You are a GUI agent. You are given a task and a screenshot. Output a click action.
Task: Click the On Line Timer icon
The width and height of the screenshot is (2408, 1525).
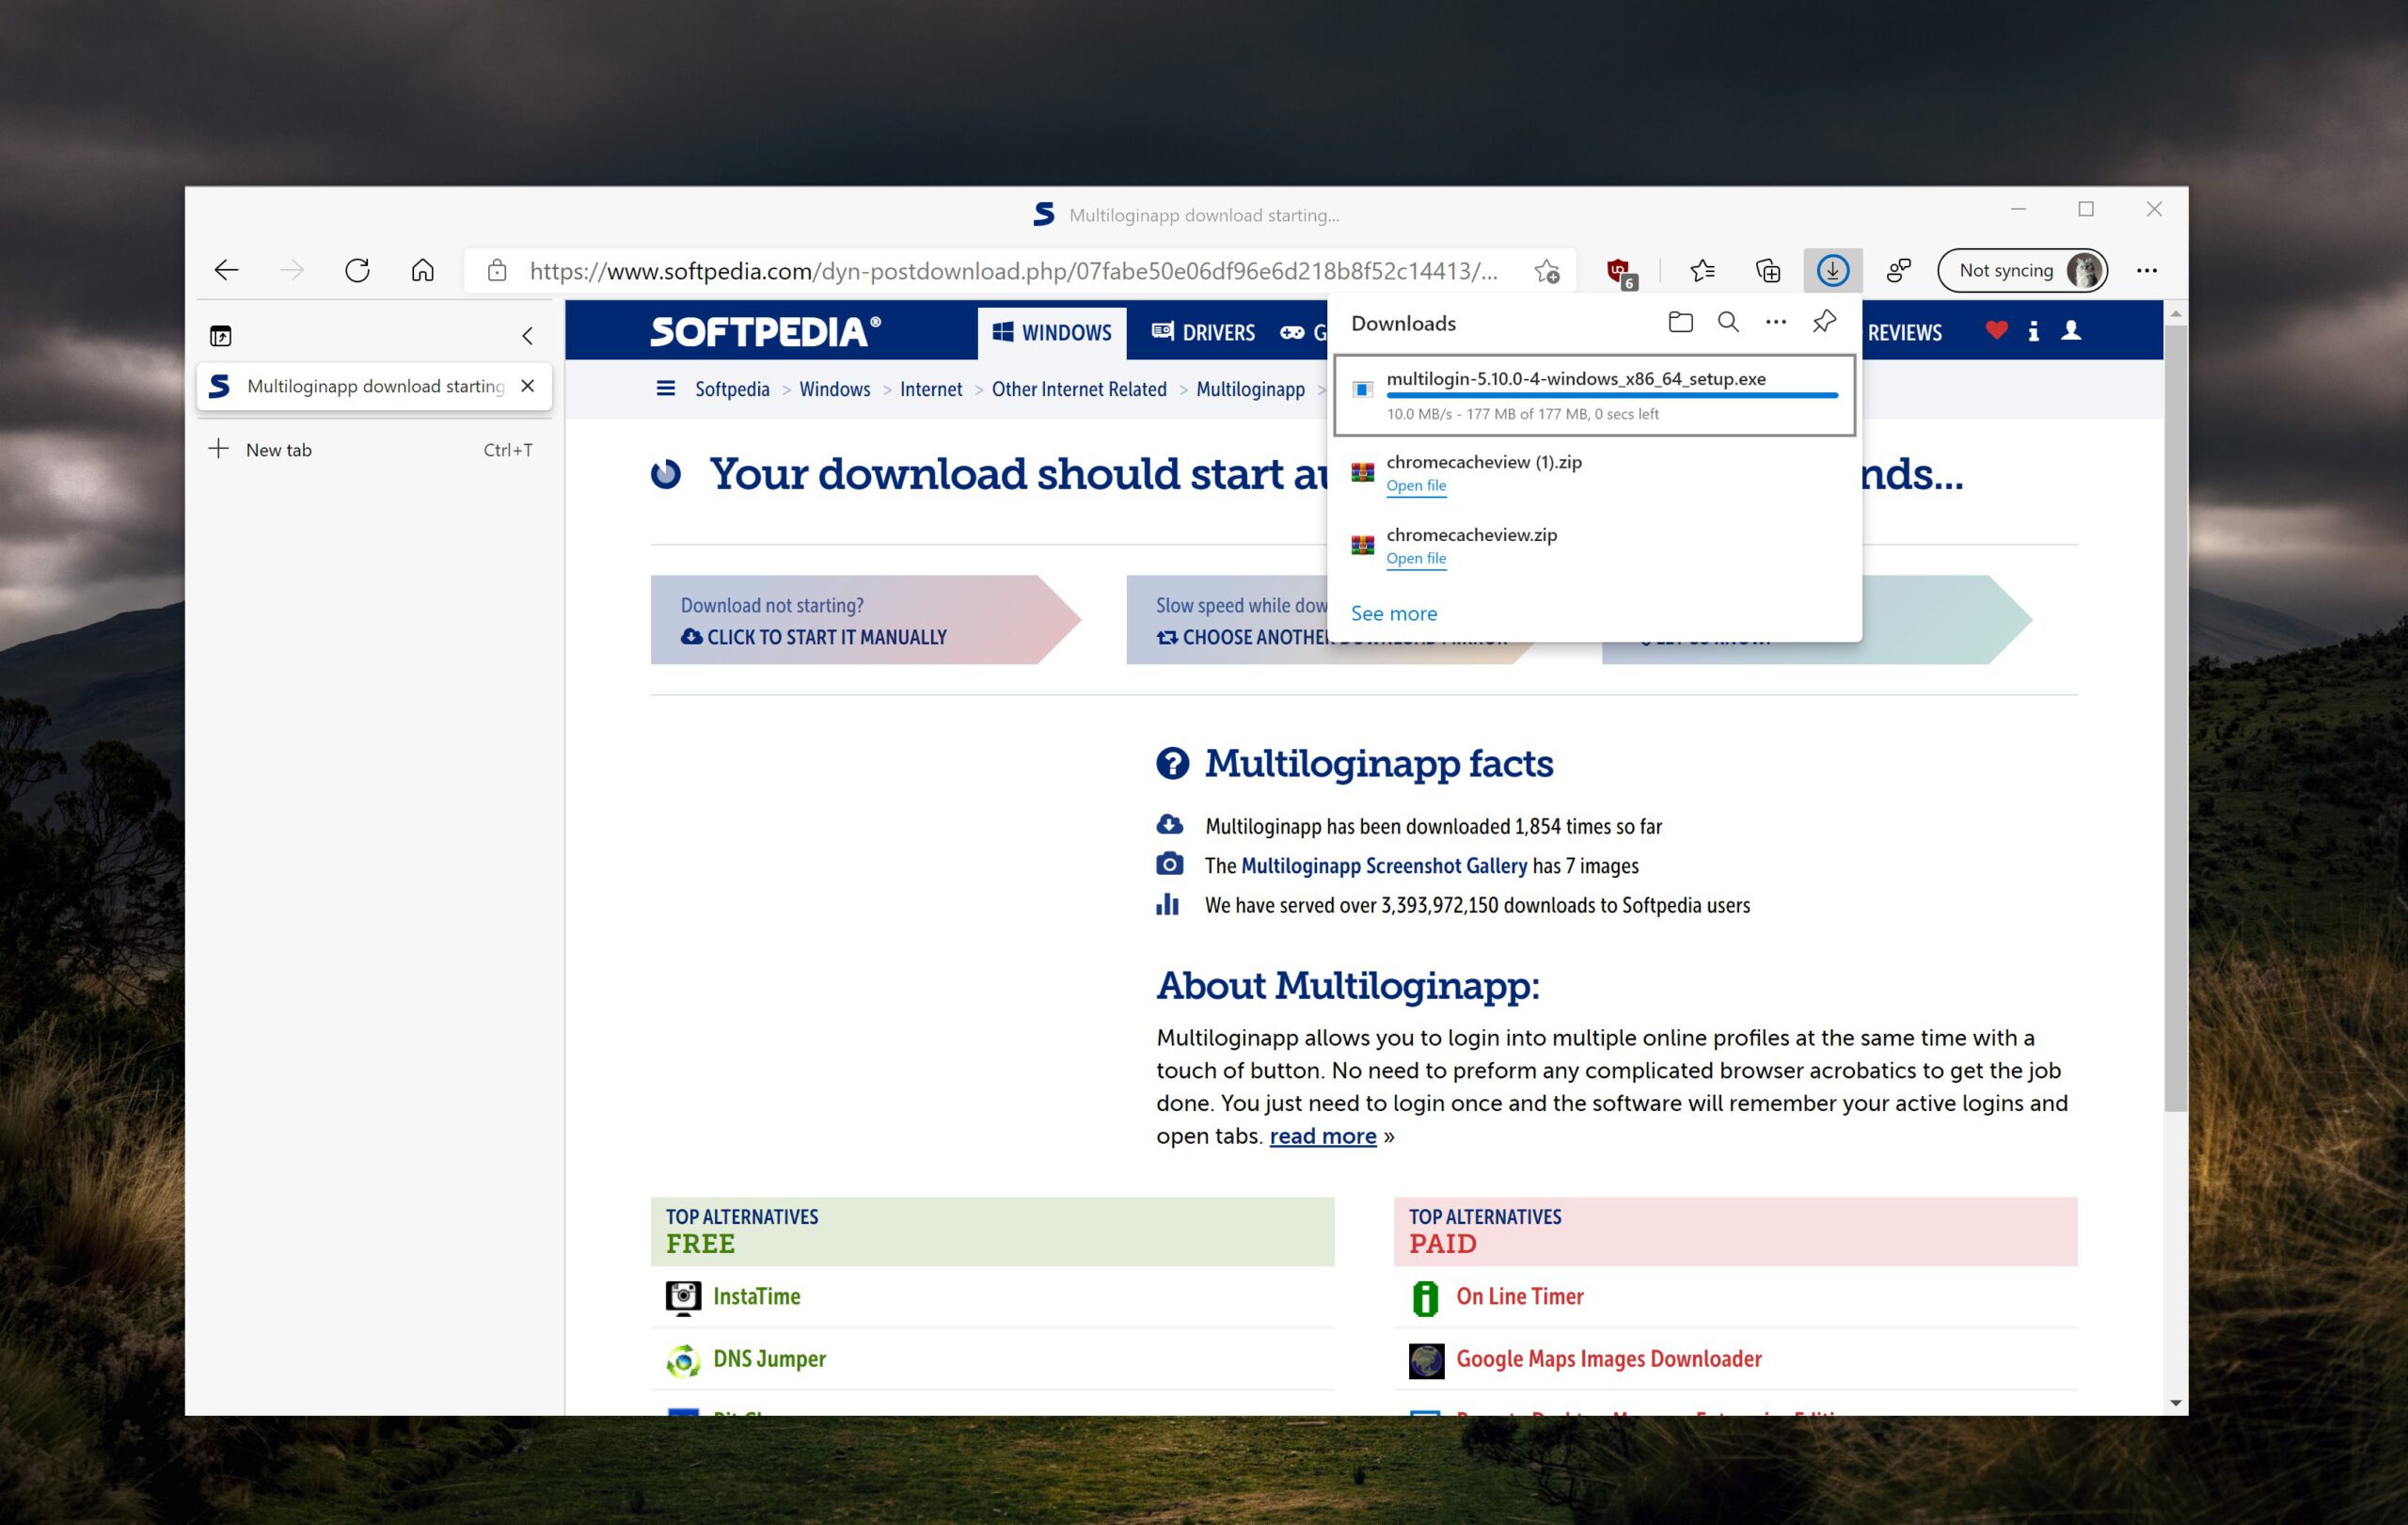point(1425,1298)
